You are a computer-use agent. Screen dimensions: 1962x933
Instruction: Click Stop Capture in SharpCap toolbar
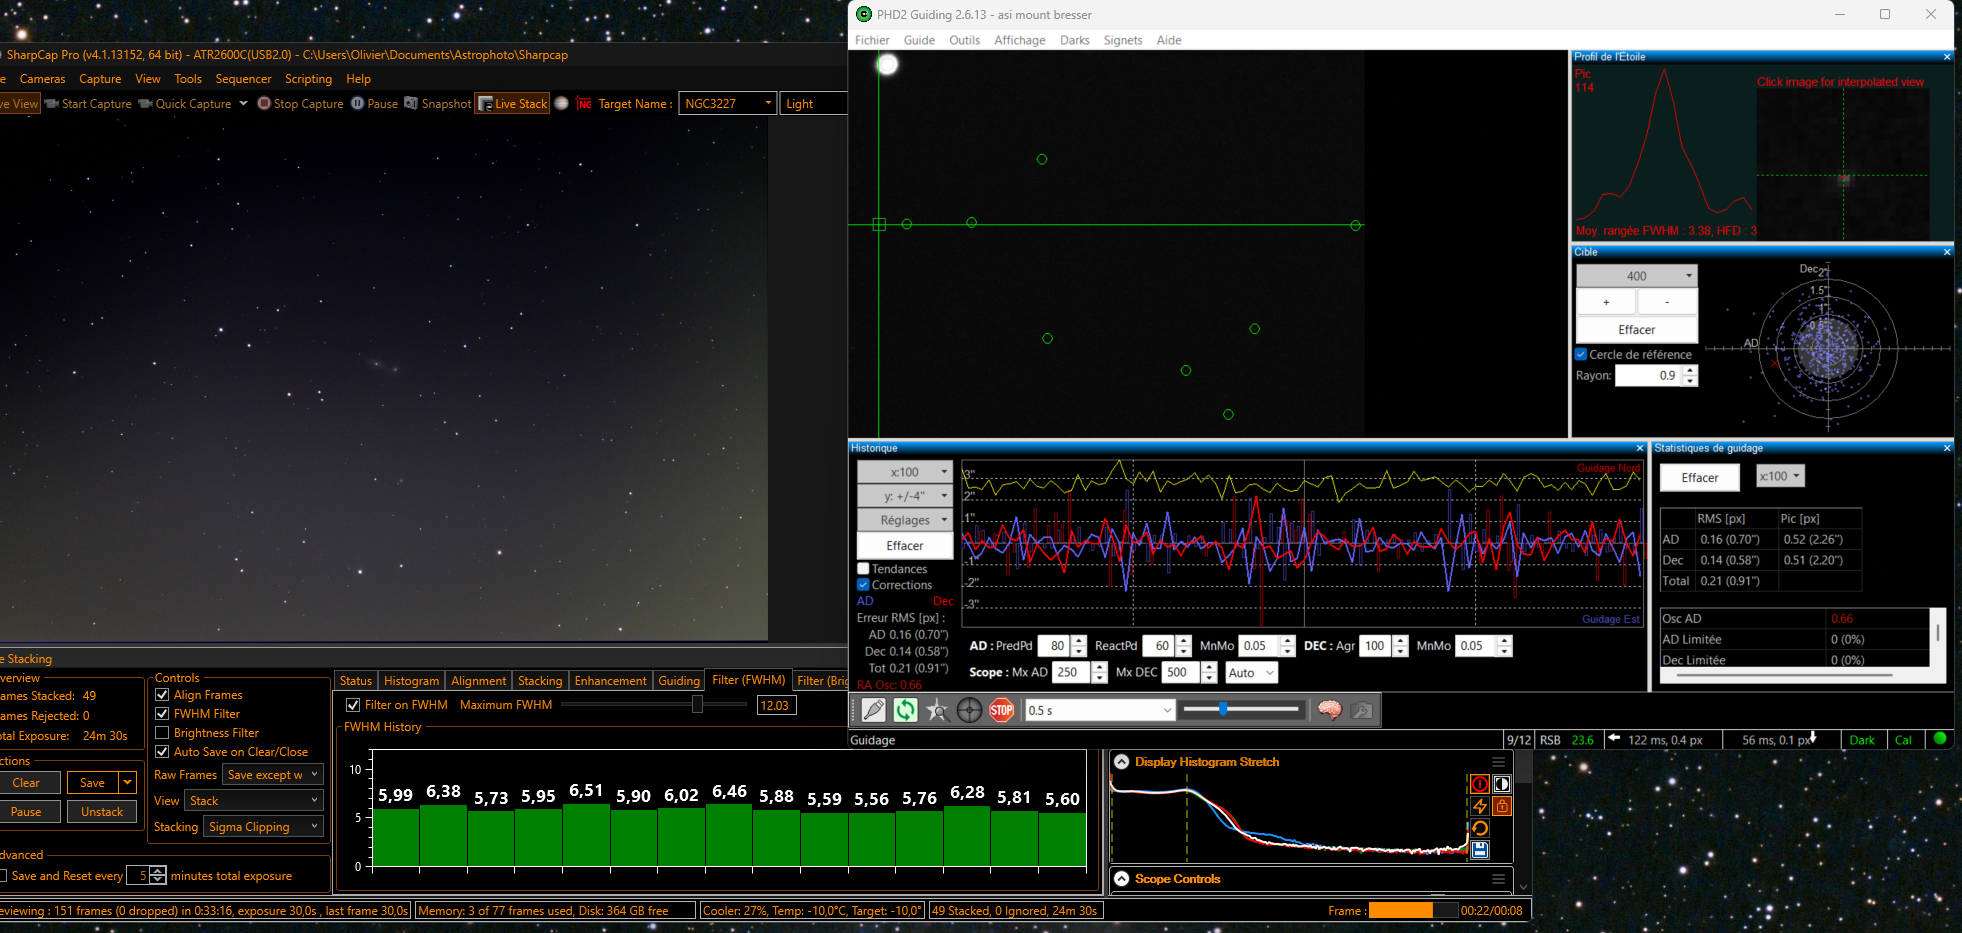pyautogui.click(x=300, y=103)
